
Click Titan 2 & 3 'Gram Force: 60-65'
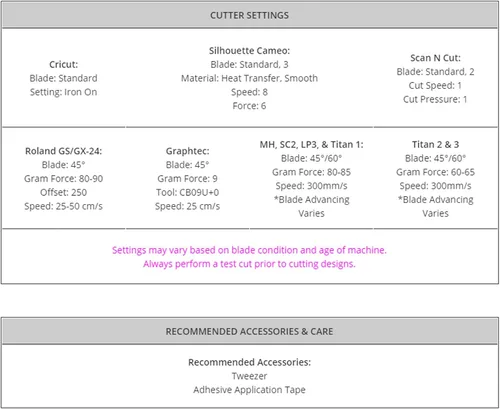435,172
